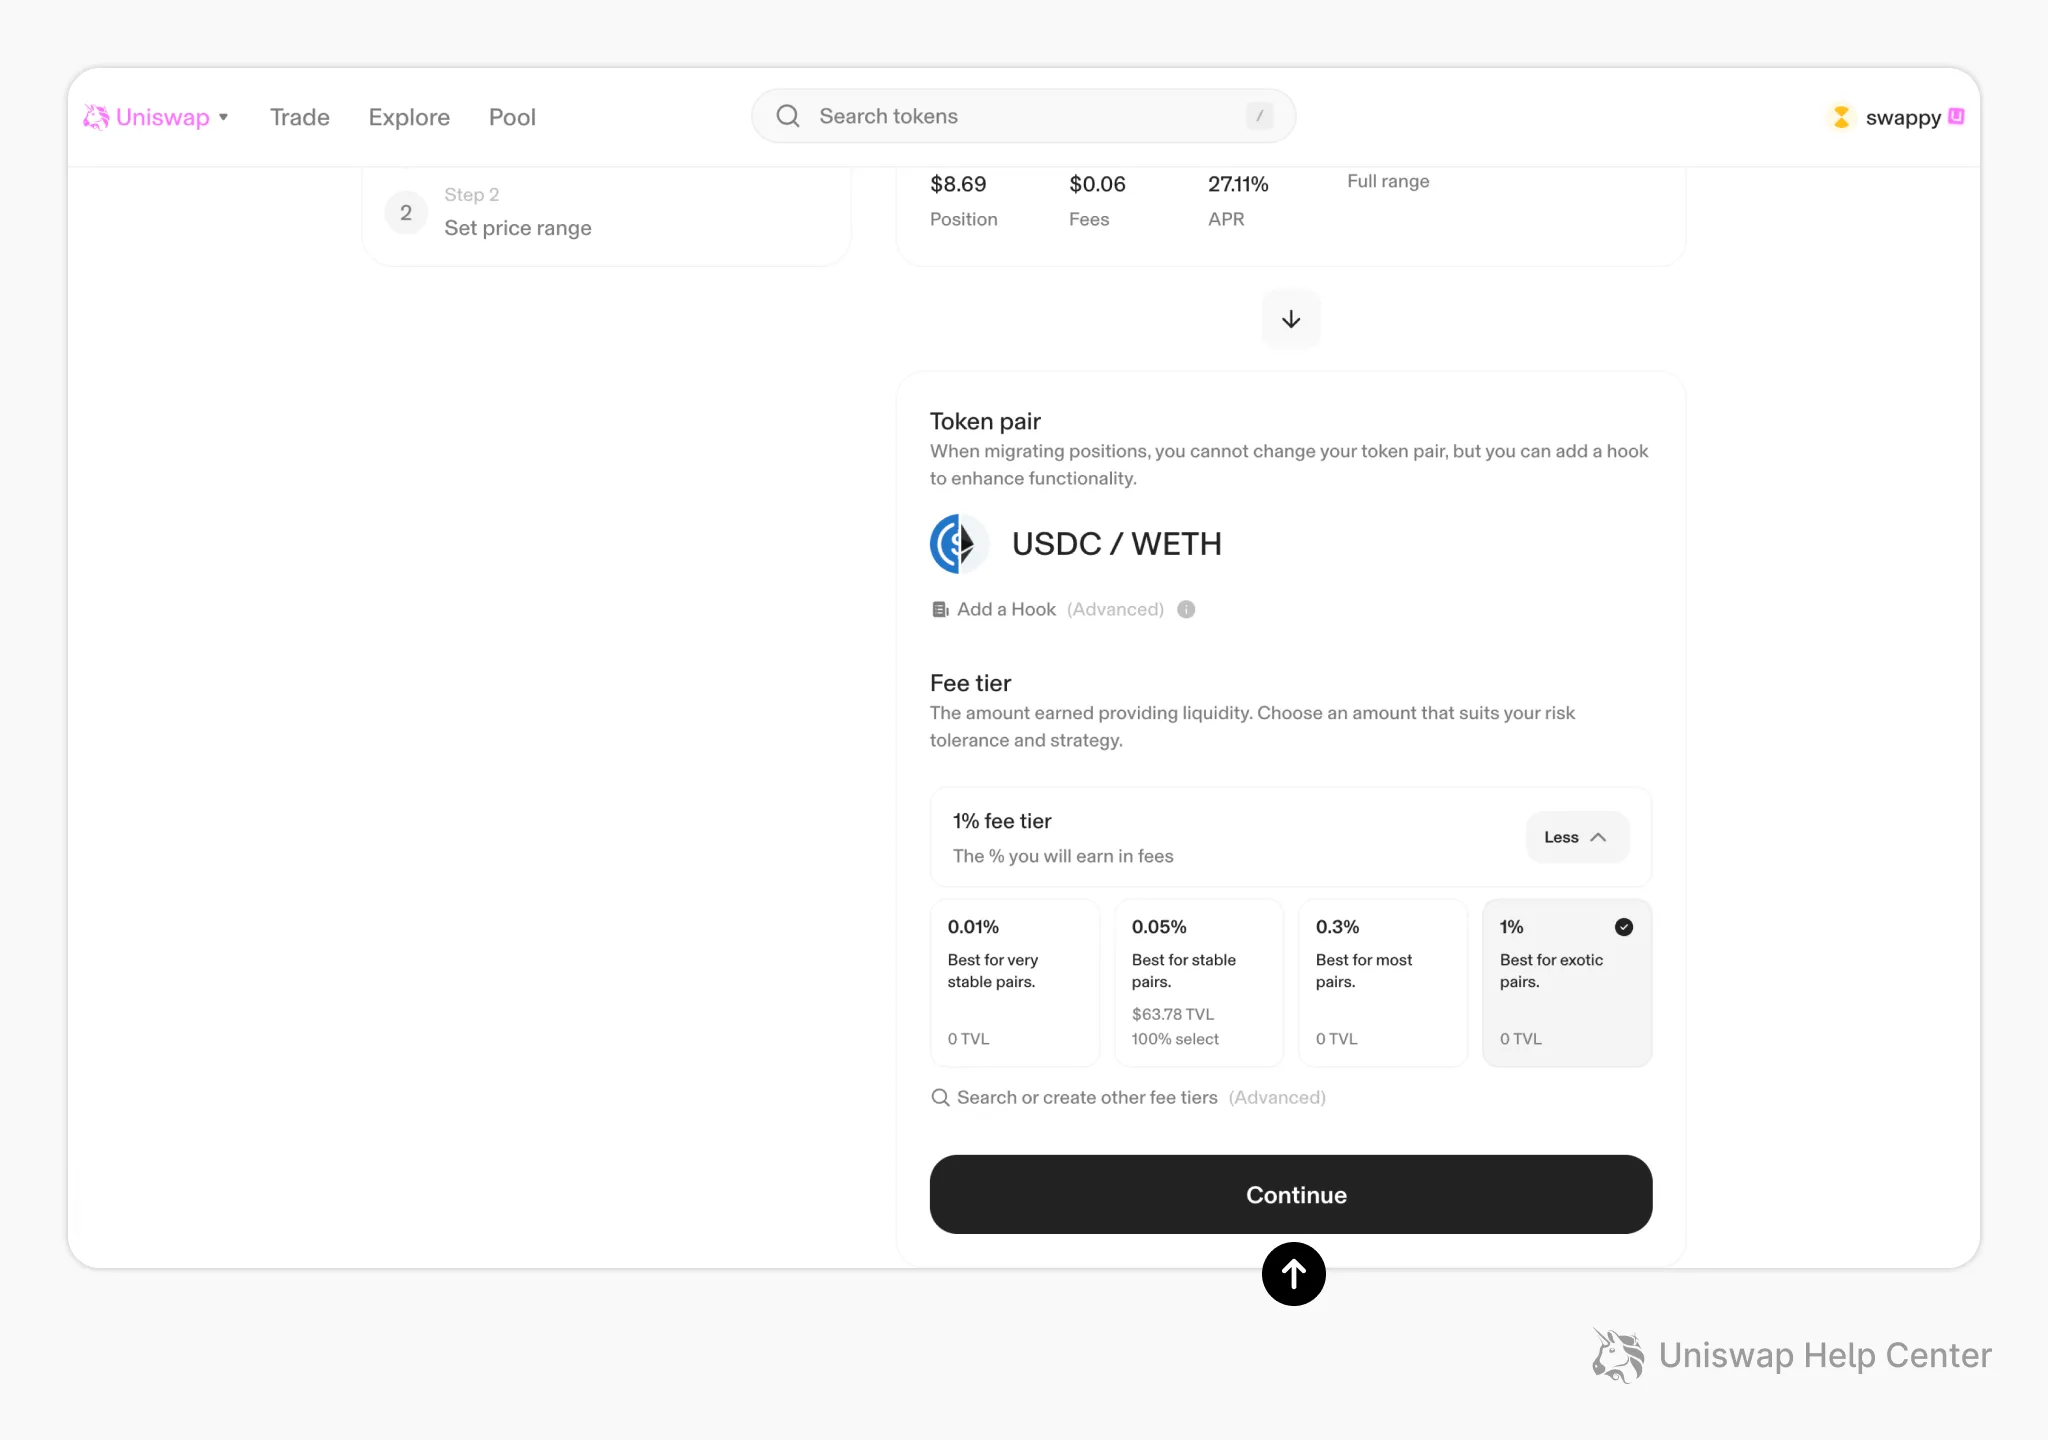
Task: Open the Trade menu
Action: coord(299,117)
